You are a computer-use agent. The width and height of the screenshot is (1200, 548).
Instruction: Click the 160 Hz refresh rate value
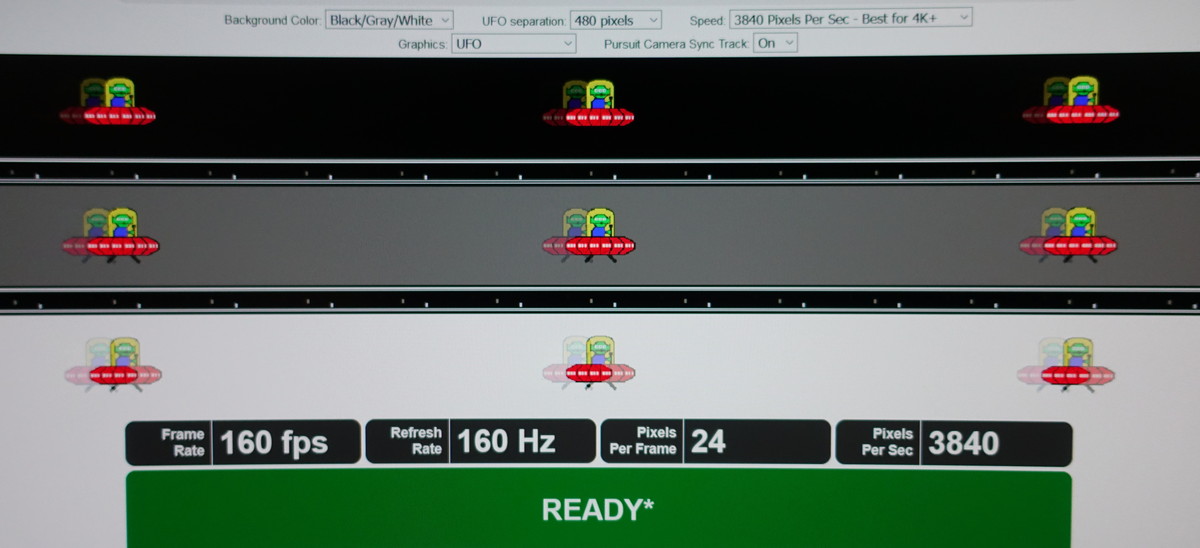pyautogui.click(x=506, y=441)
